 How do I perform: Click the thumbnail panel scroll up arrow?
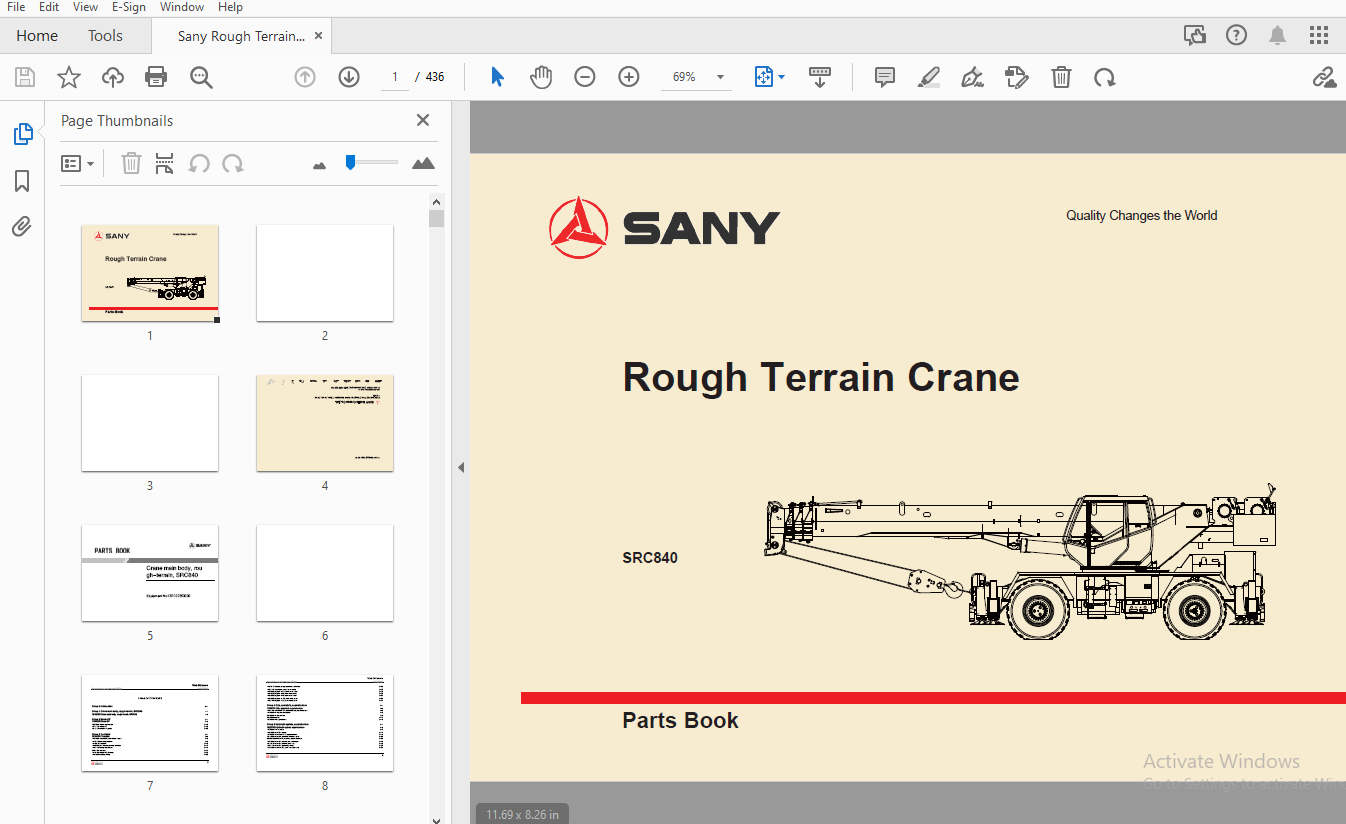click(436, 200)
